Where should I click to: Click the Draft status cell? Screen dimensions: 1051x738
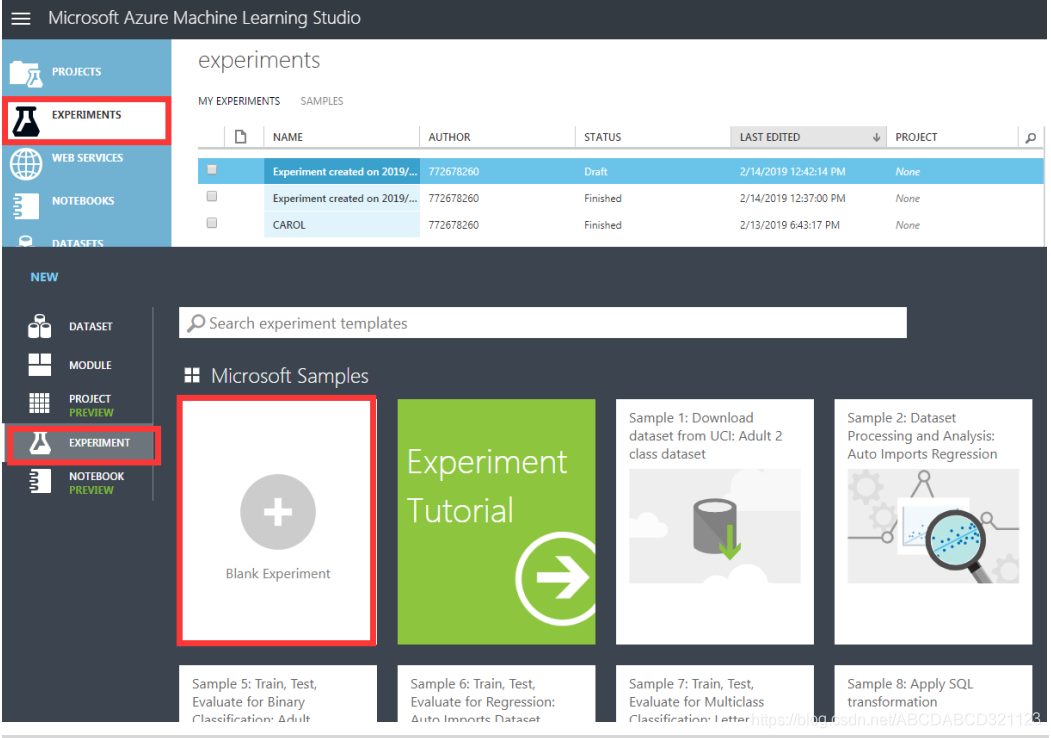595,172
